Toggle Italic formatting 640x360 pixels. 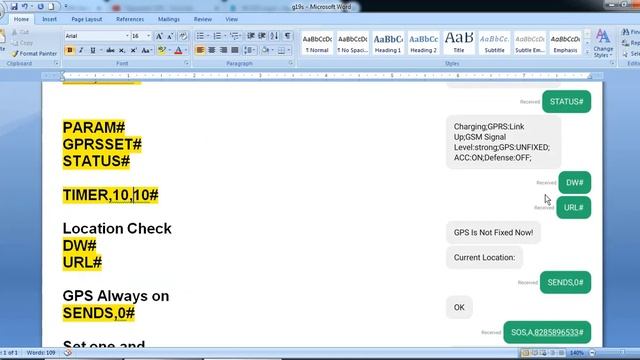(81, 50)
